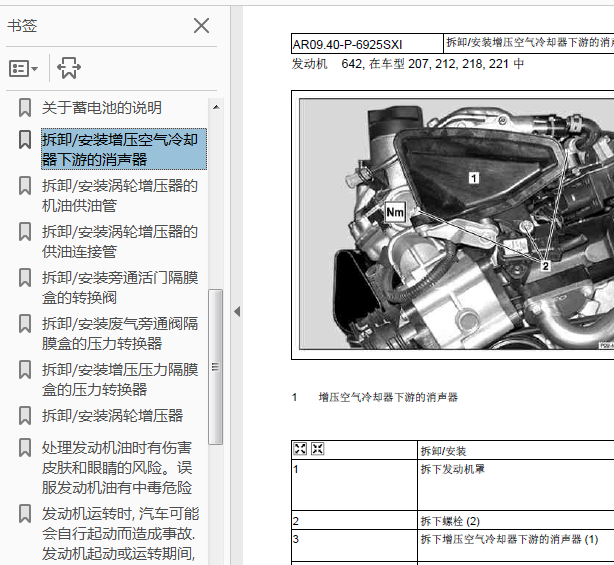Click bookmark icon beside 关于蓄电池的说明
Viewport: 614px width, 565px height.
click(25, 108)
